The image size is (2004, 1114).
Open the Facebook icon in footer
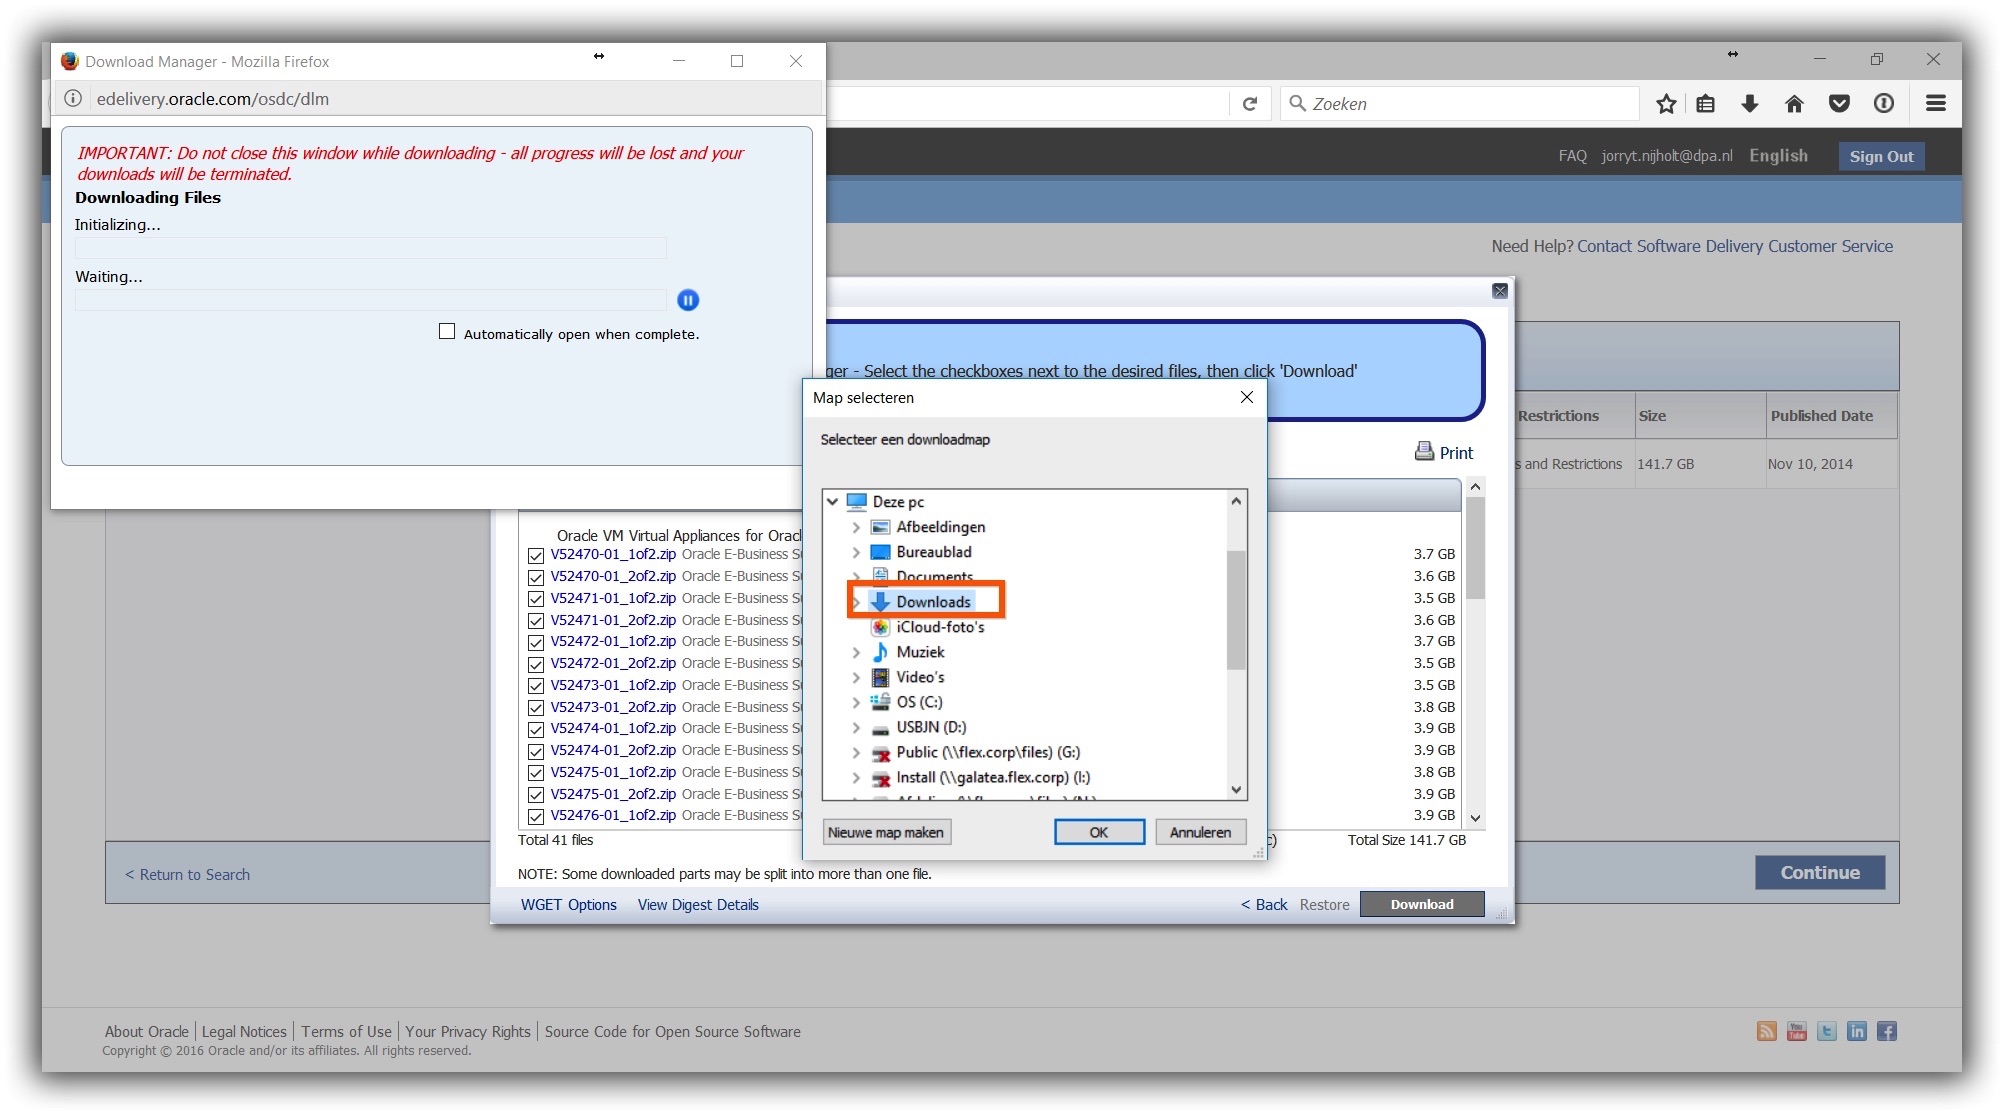click(x=1887, y=1031)
